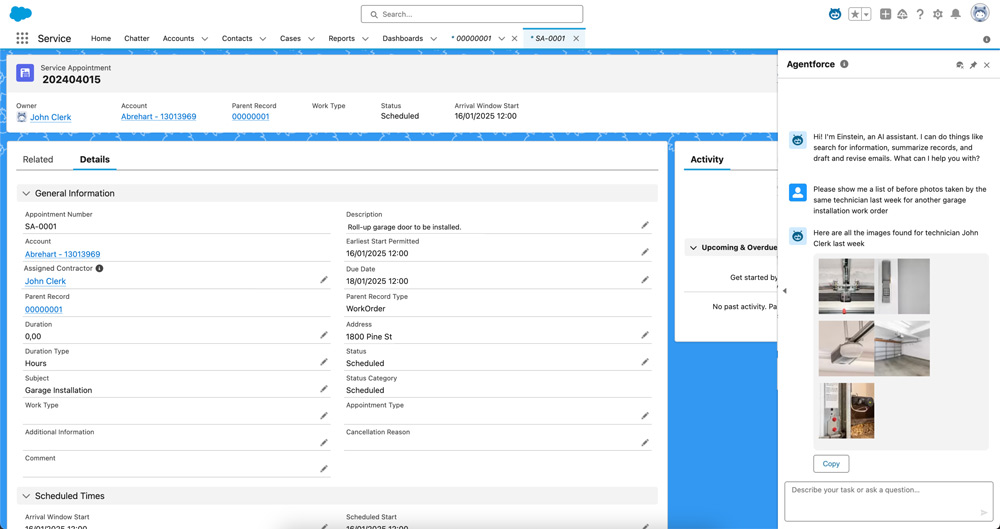Screen dimensions: 1000x529
Task: Edit the Subject field pencil
Action: pyautogui.click(x=324, y=389)
